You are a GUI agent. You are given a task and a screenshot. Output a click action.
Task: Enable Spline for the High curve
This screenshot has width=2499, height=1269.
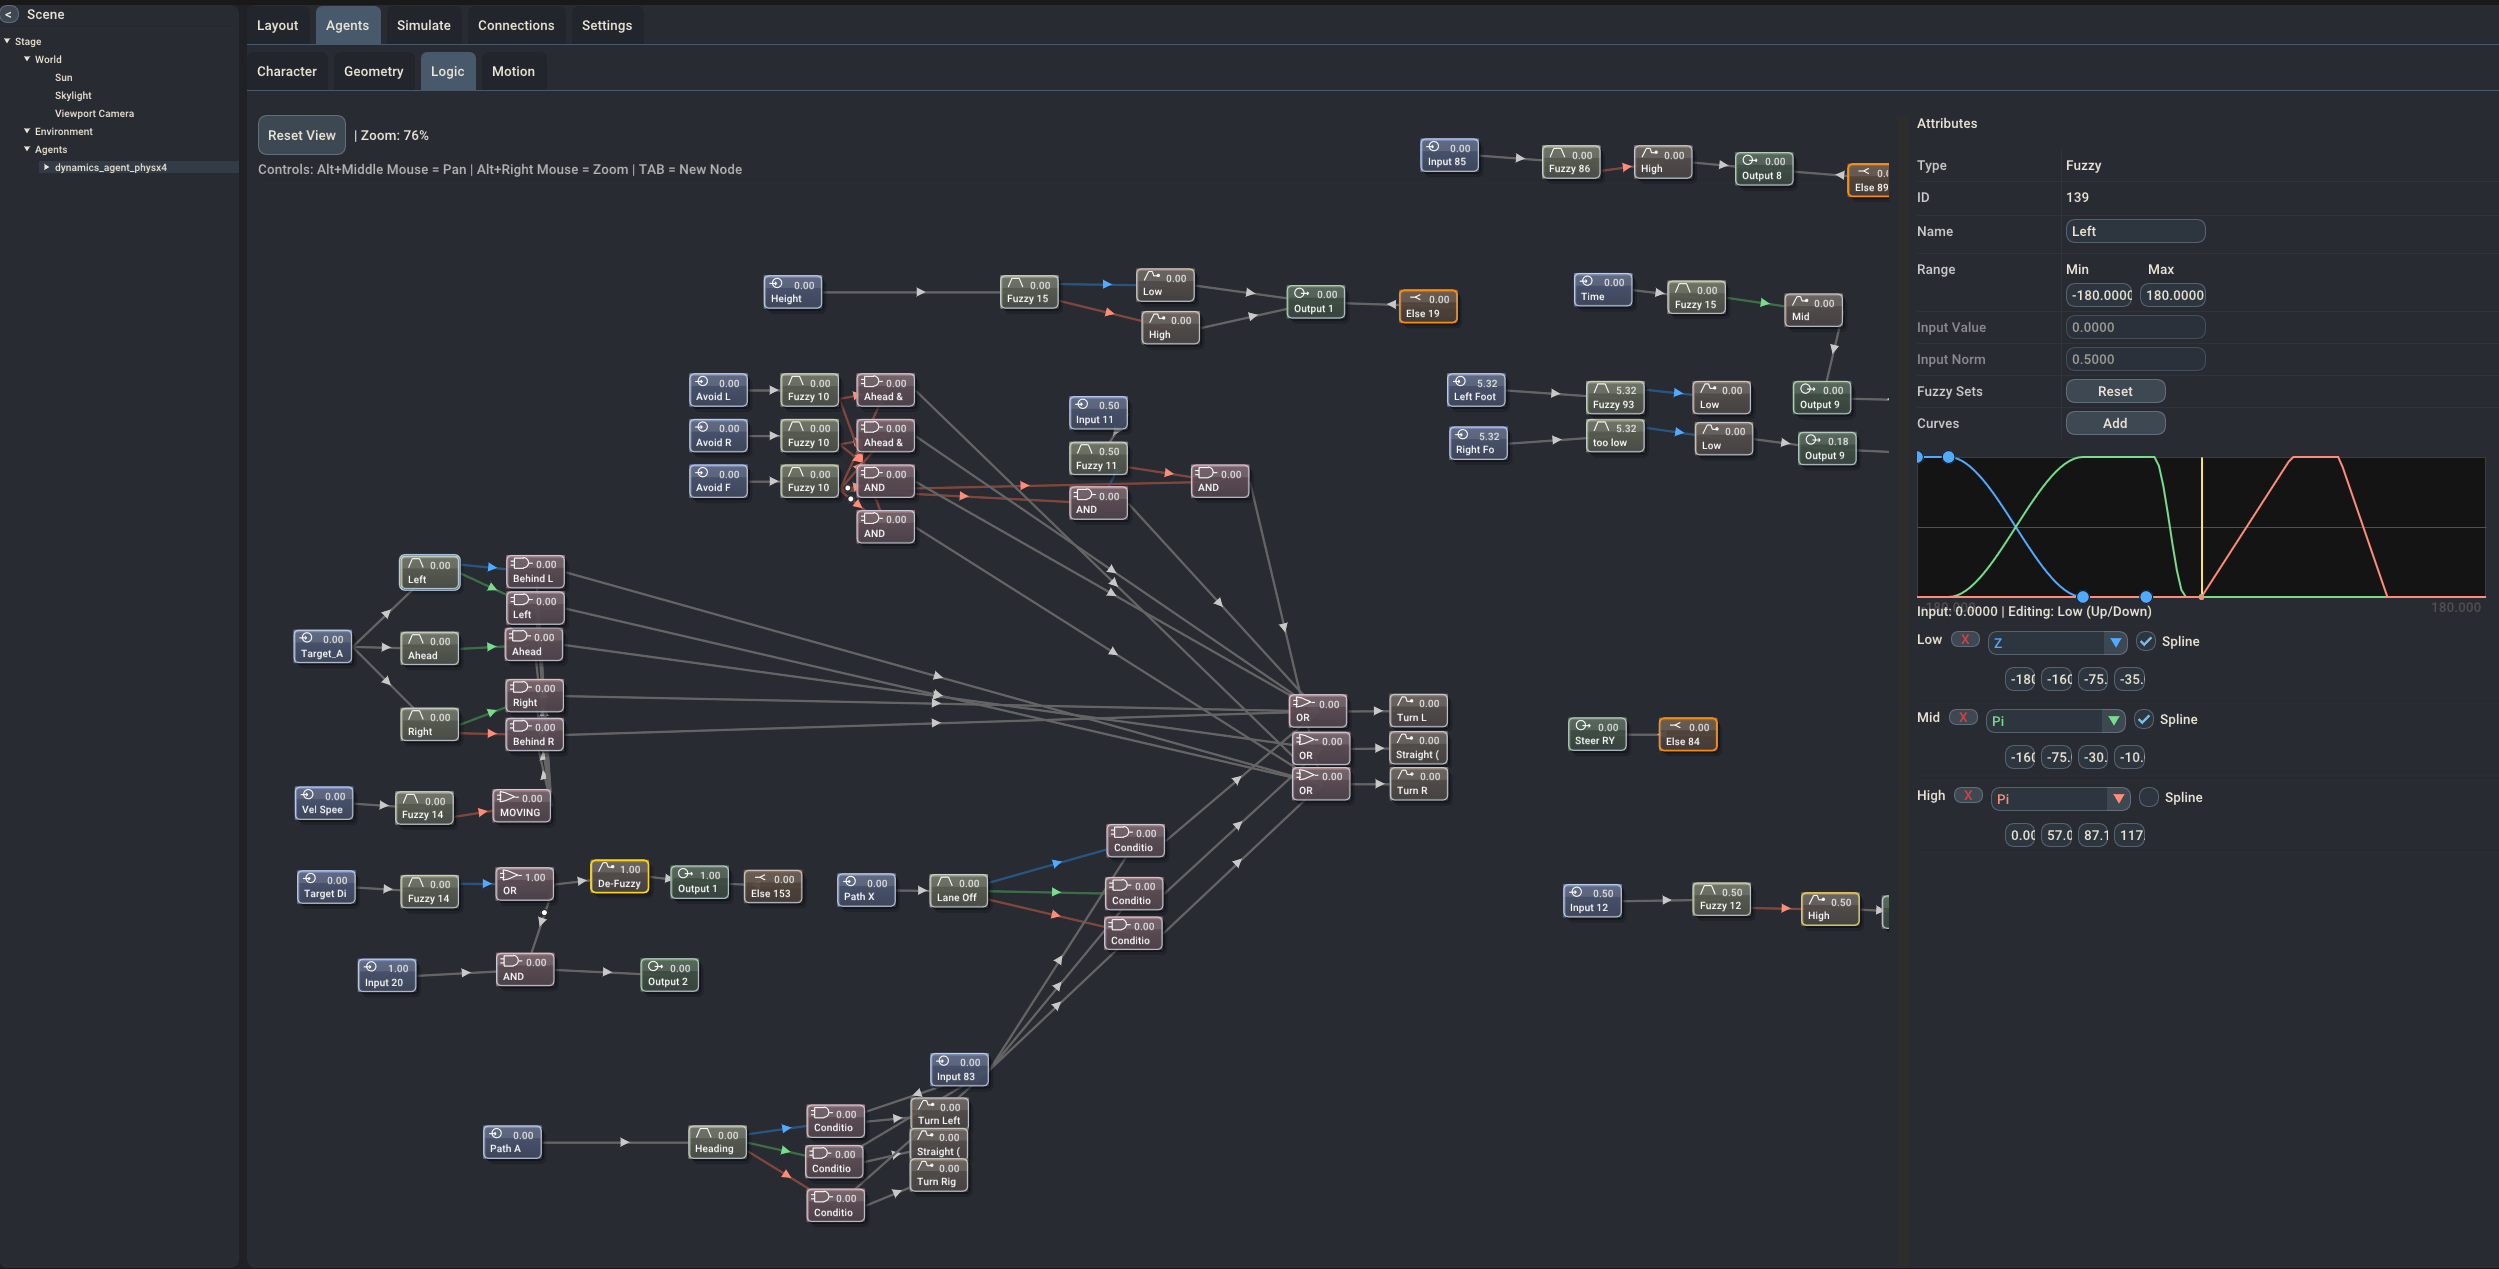(2148, 798)
